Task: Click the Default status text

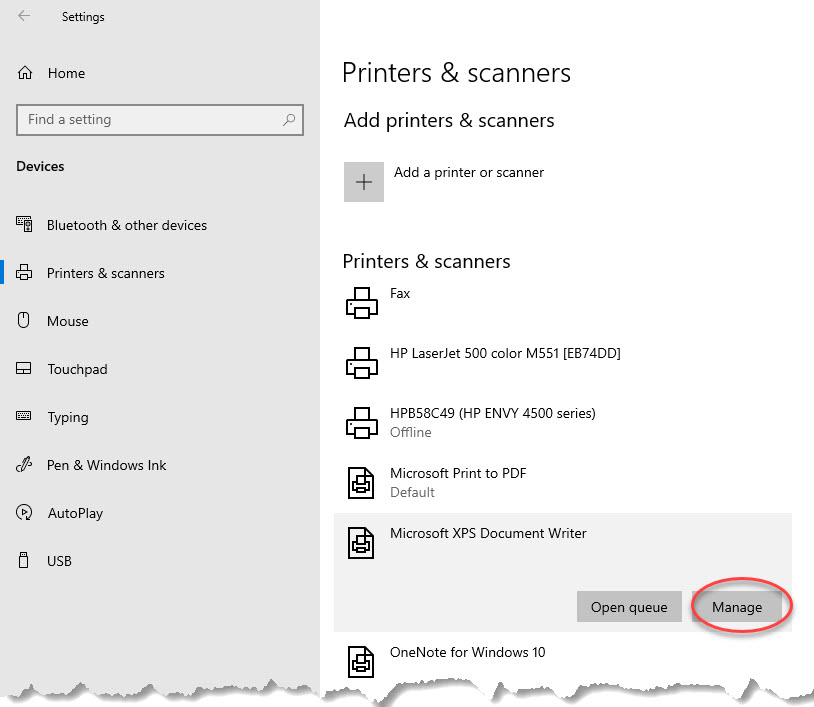Action: (412, 492)
